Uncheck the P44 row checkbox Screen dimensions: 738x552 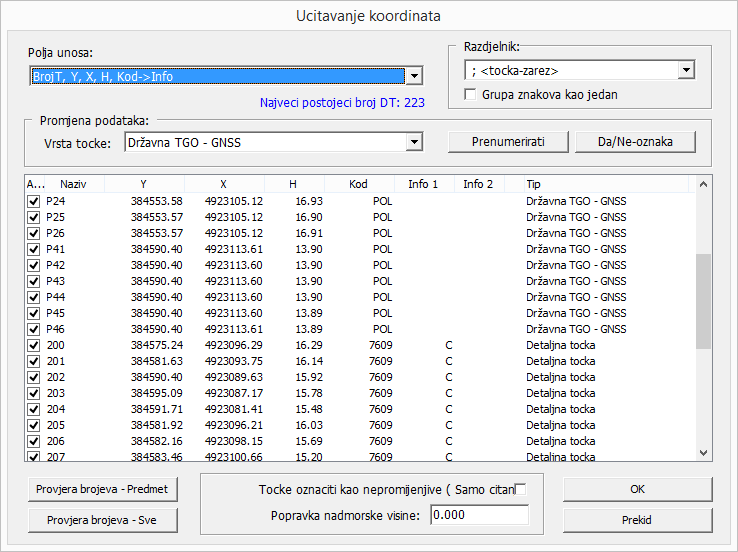click(x=33, y=297)
